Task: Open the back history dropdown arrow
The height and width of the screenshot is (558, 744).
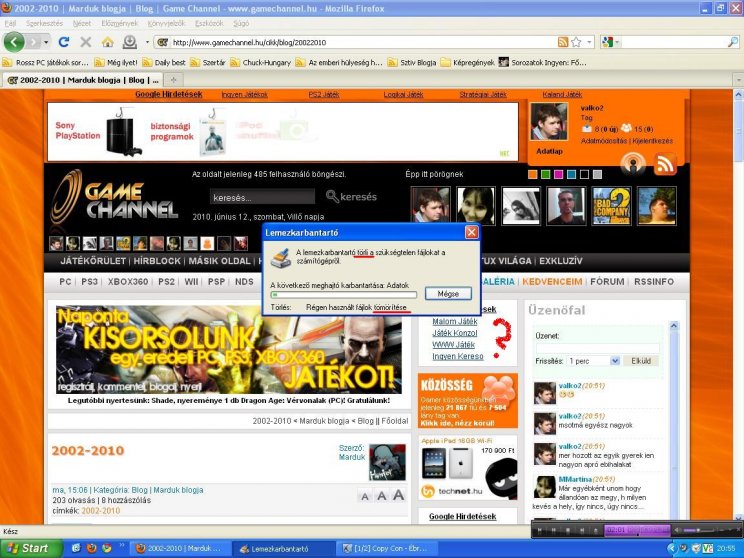Action: point(46,42)
